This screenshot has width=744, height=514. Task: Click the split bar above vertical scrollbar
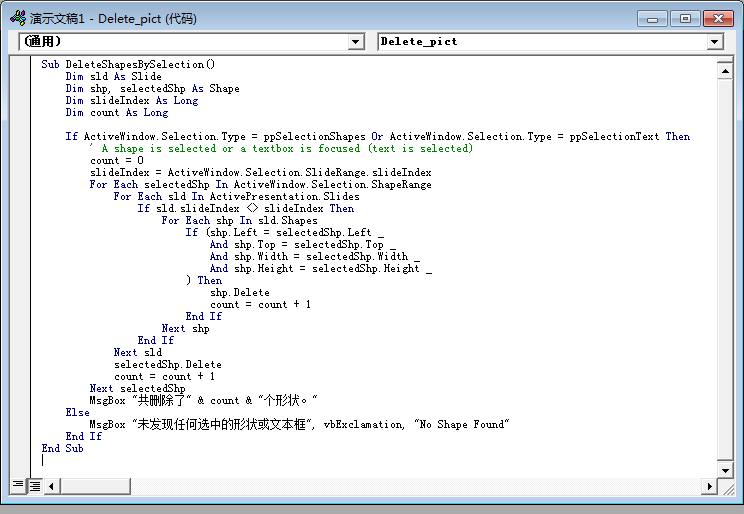(x=725, y=61)
